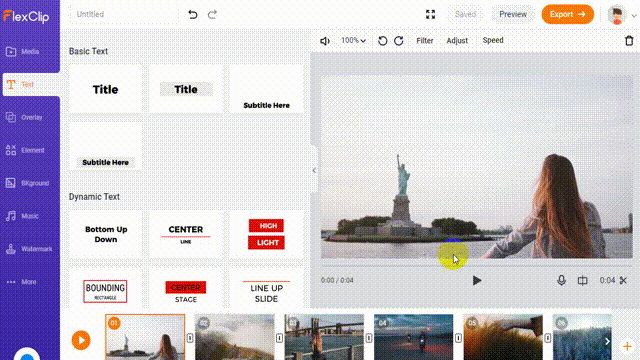640x360 pixels.
Task: Rotate clip clockwise
Action: [x=399, y=41]
